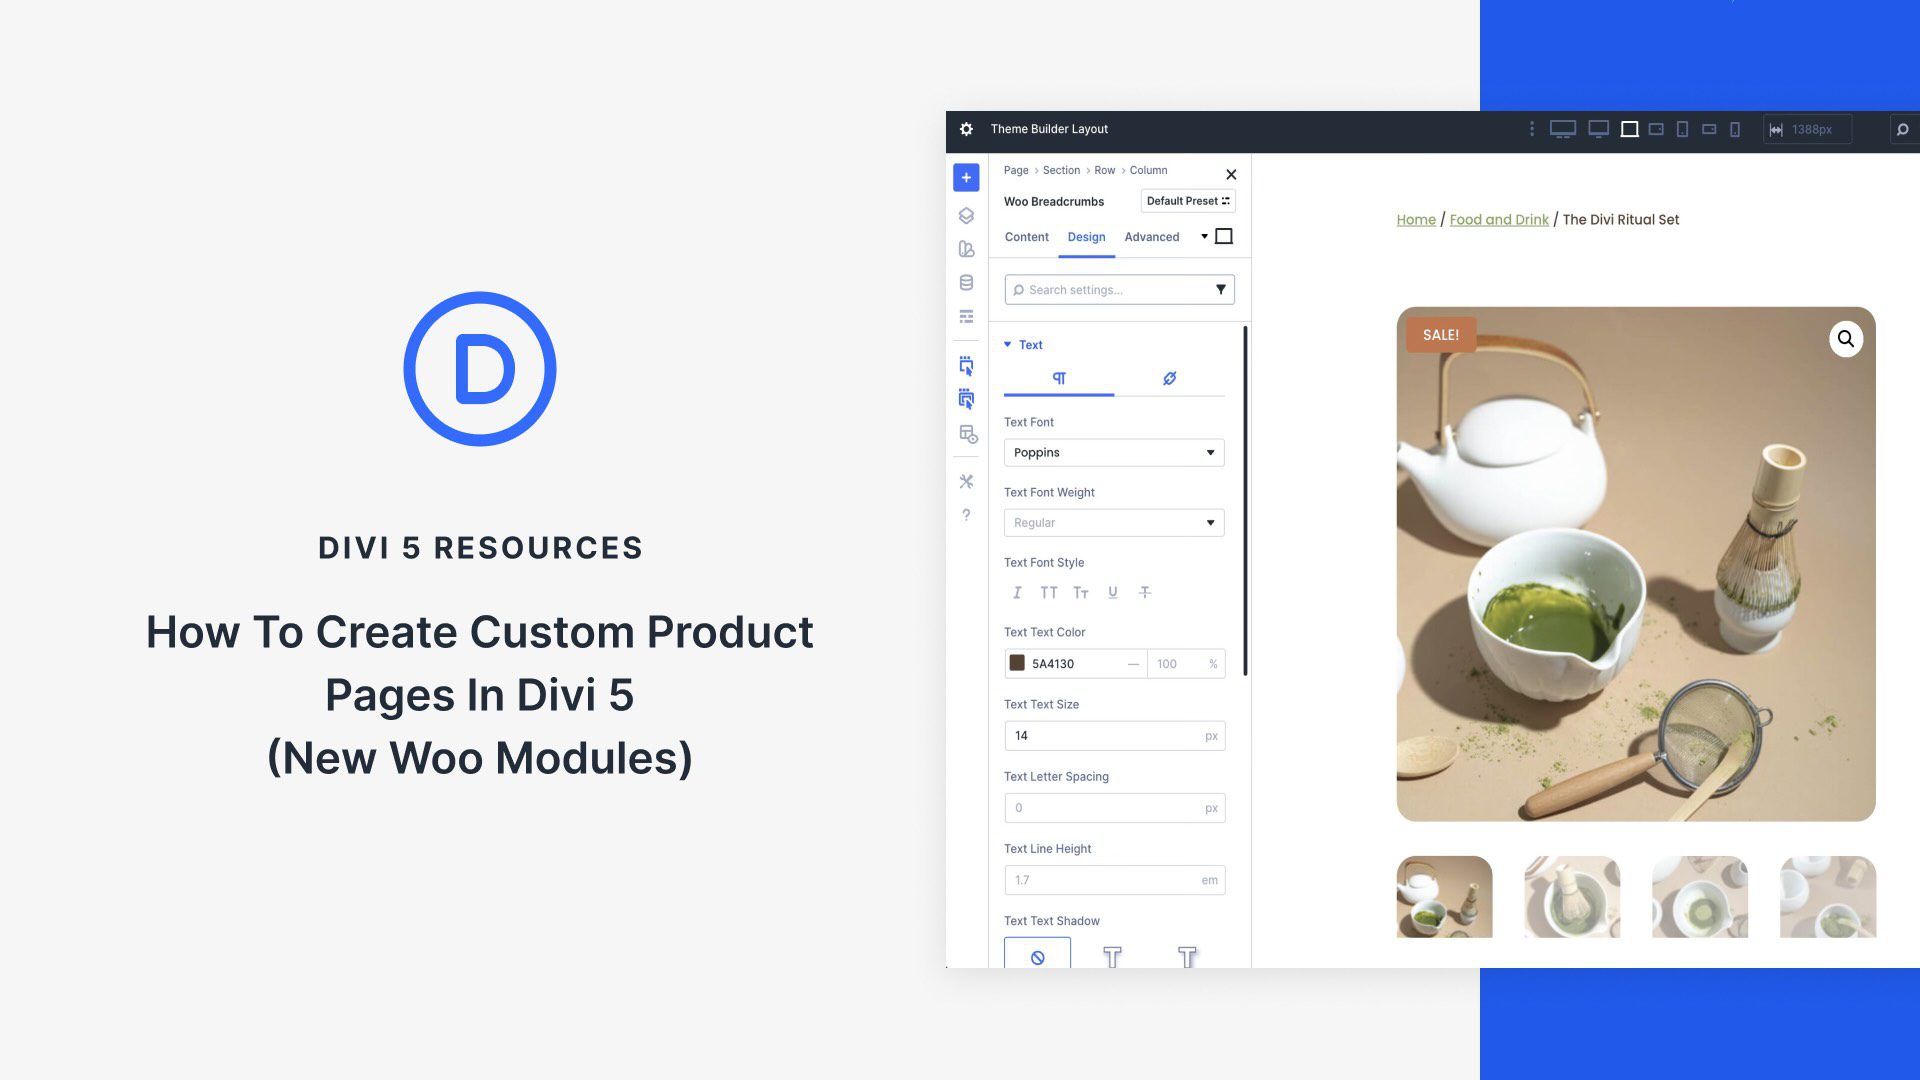
Task: Click the Default Preset button
Action: 1188,200
